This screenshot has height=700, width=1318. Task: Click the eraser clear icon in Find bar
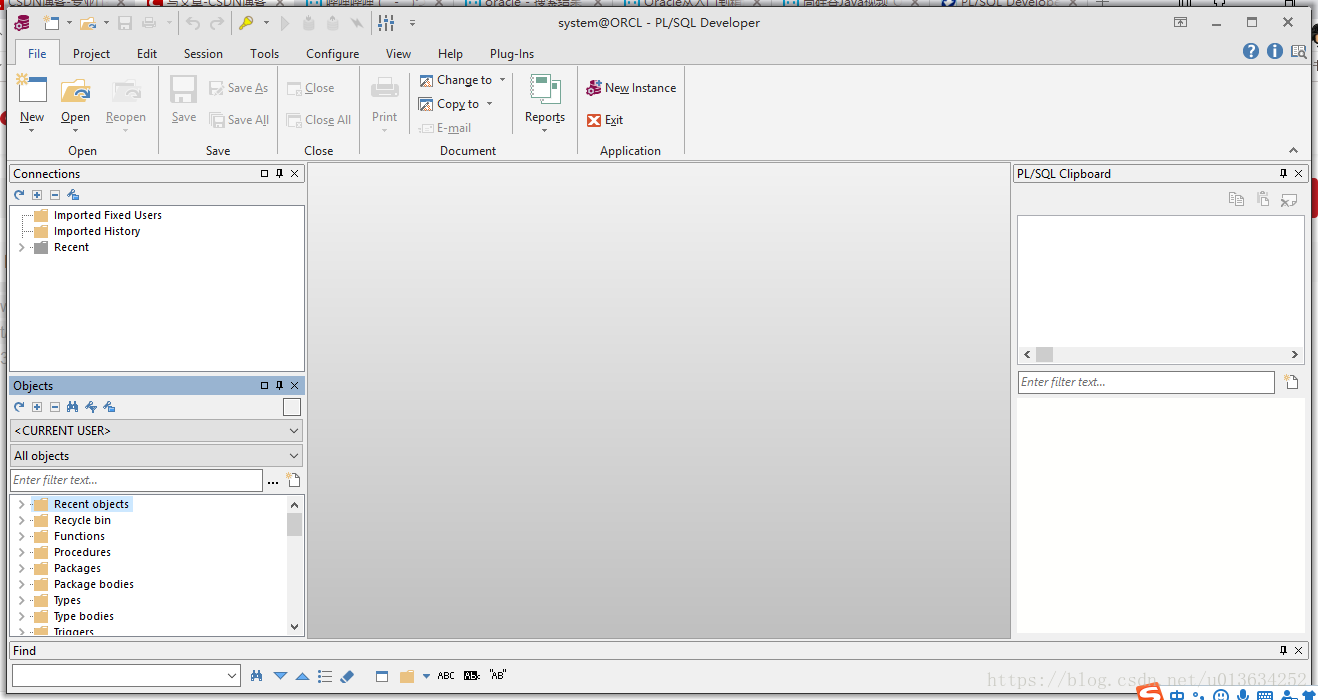[x=347, y=676]
